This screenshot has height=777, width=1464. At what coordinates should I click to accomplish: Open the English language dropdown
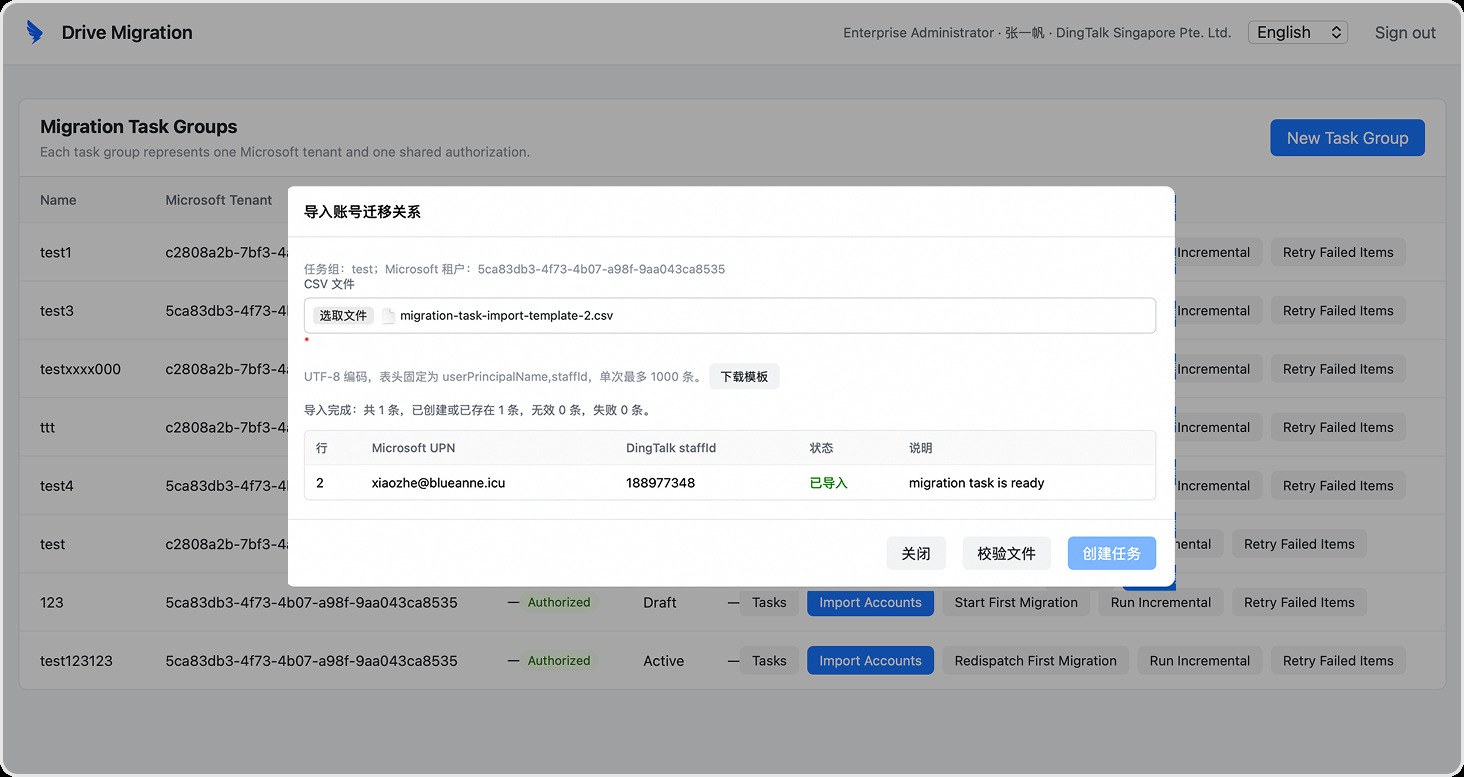point(1297,32)
